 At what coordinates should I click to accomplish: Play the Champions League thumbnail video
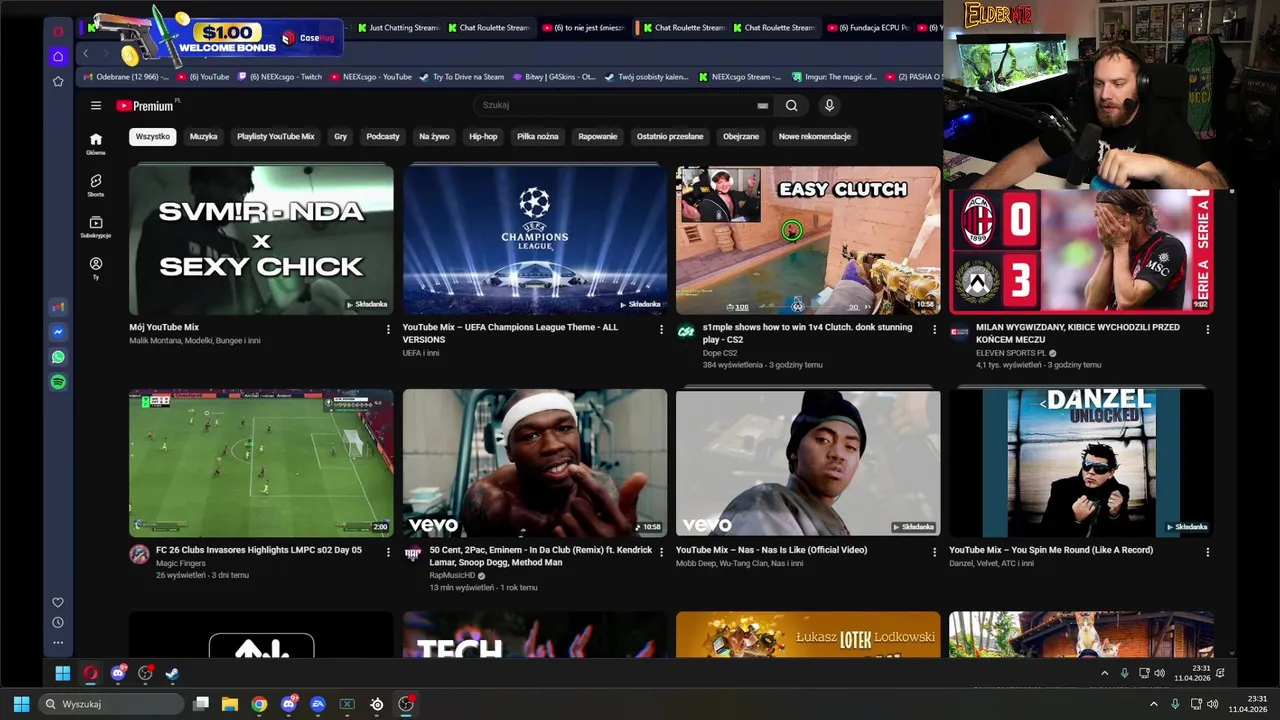pyautogui.click(x=535, y=240)
